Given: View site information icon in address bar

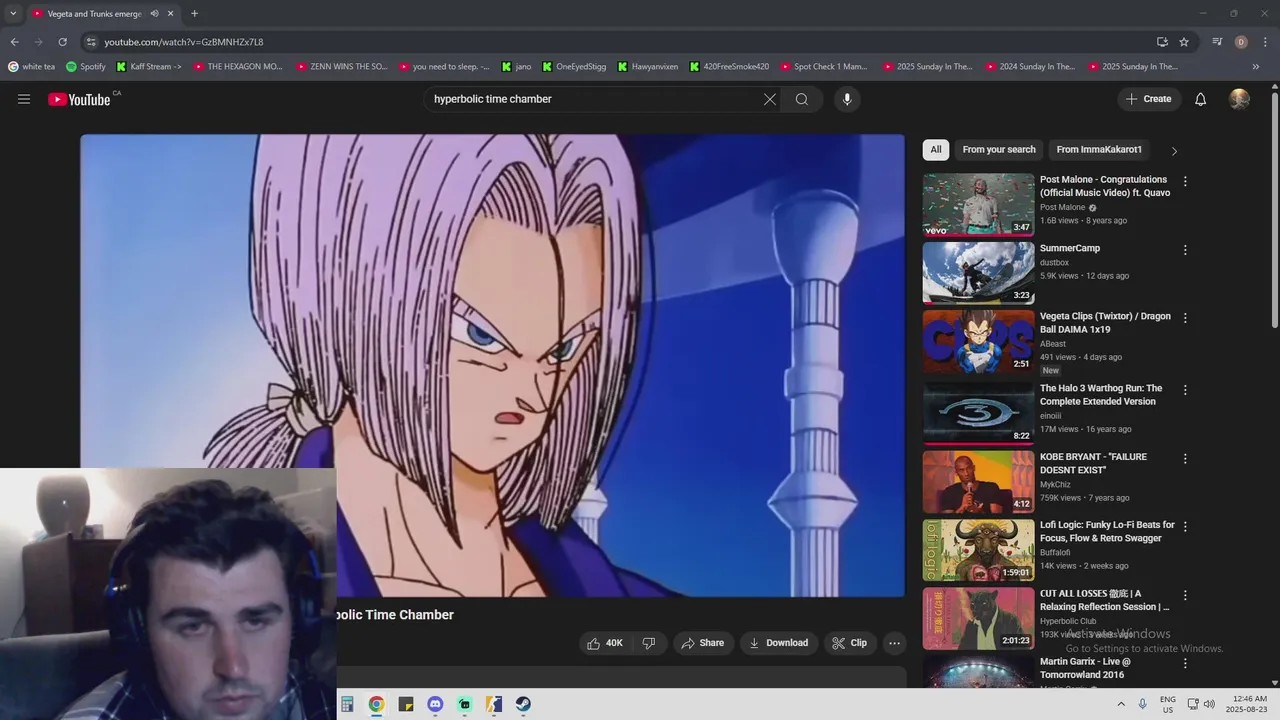Looking at the screenshot, I should [91, 42].
